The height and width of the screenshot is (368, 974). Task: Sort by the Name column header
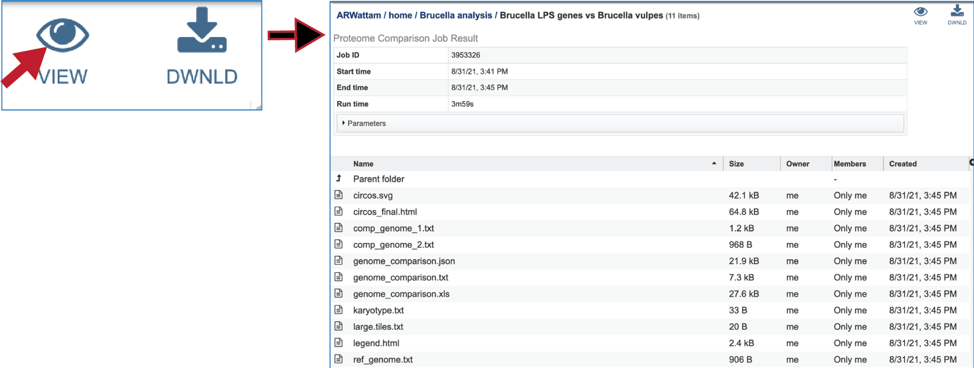point(363,164)
